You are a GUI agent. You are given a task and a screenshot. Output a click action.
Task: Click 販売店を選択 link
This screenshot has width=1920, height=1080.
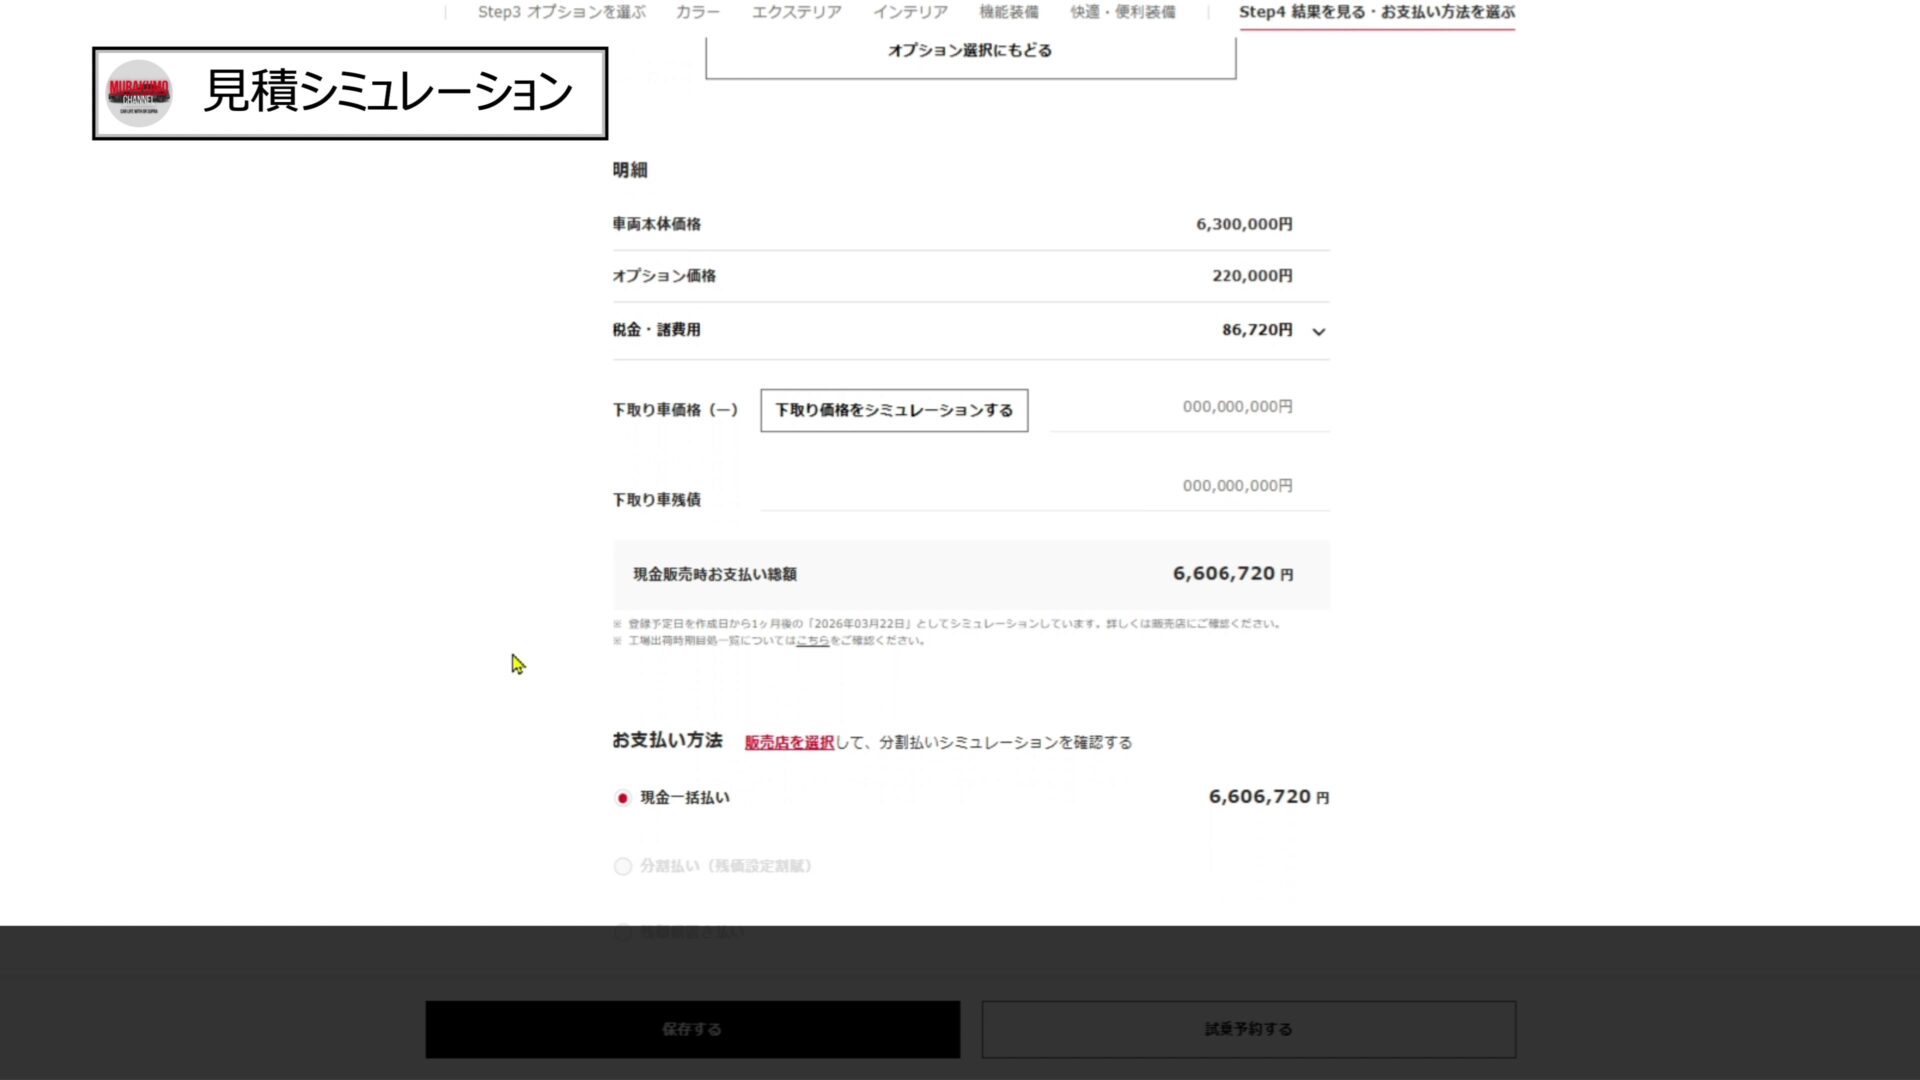(x=788, y=742)
